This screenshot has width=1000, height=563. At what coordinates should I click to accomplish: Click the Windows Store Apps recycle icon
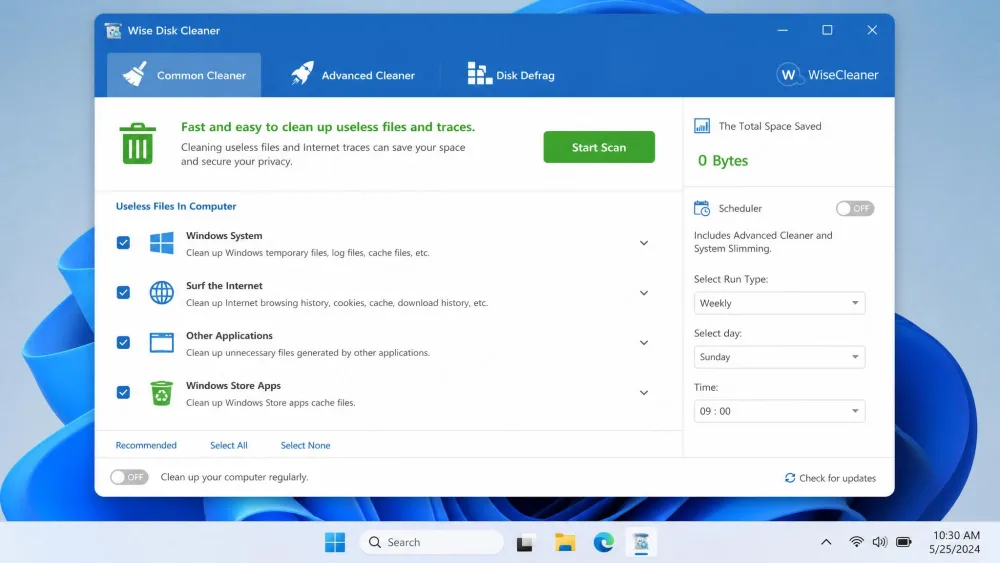[x=161, y=393]
